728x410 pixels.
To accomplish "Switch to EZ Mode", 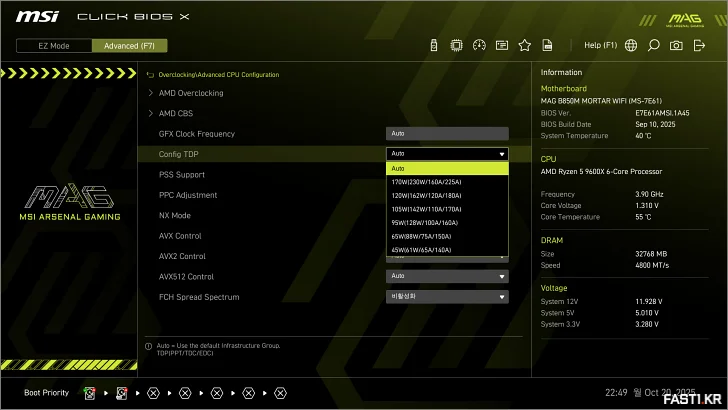I will click(54, 46).
